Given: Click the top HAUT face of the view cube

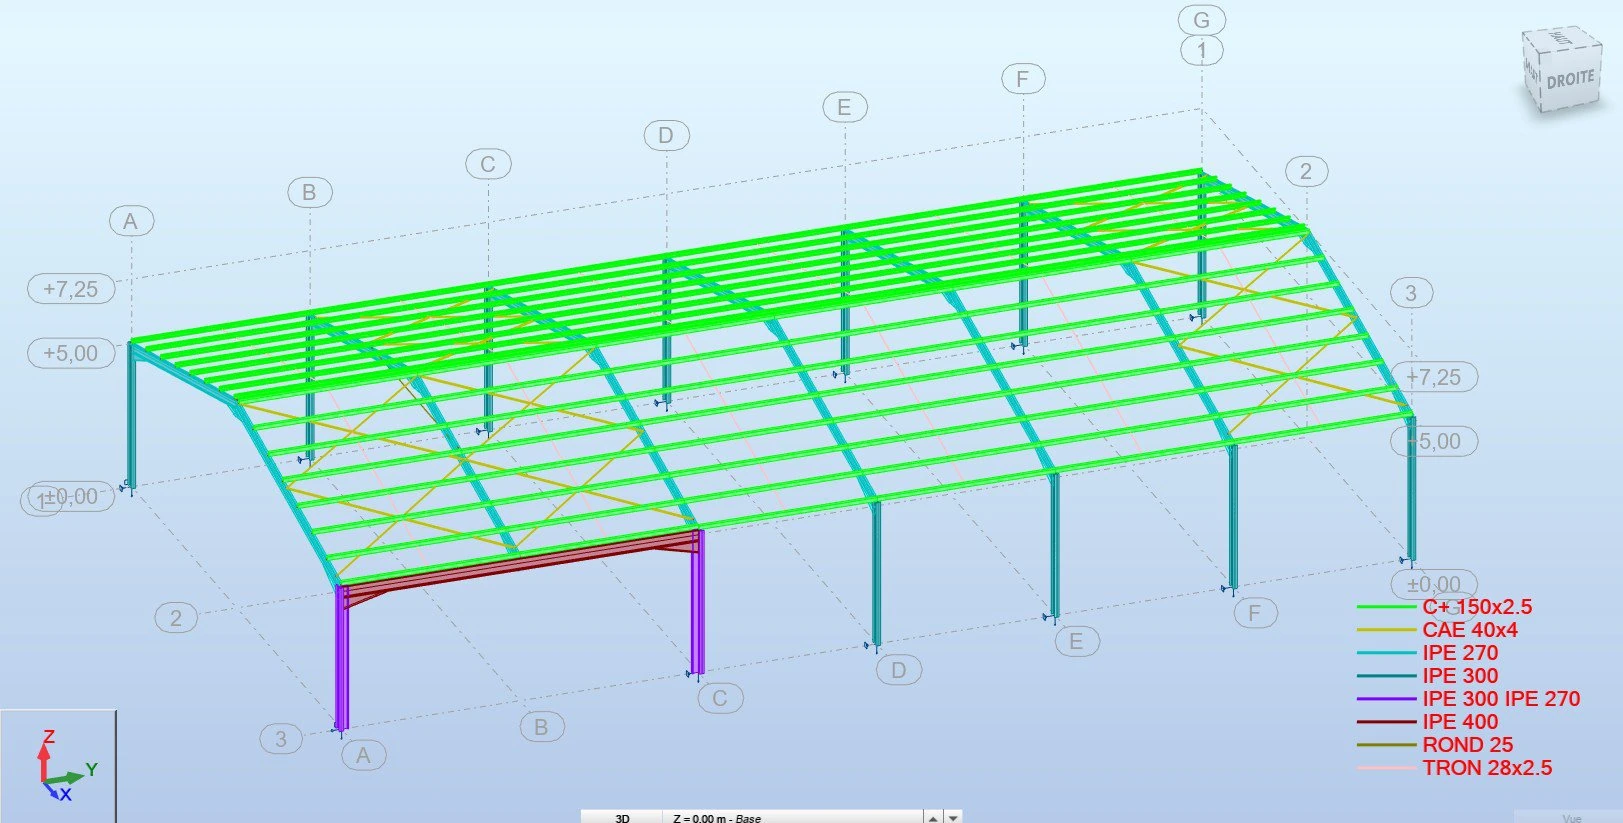Looking at the screenshot, I should tap(1559, 41).
